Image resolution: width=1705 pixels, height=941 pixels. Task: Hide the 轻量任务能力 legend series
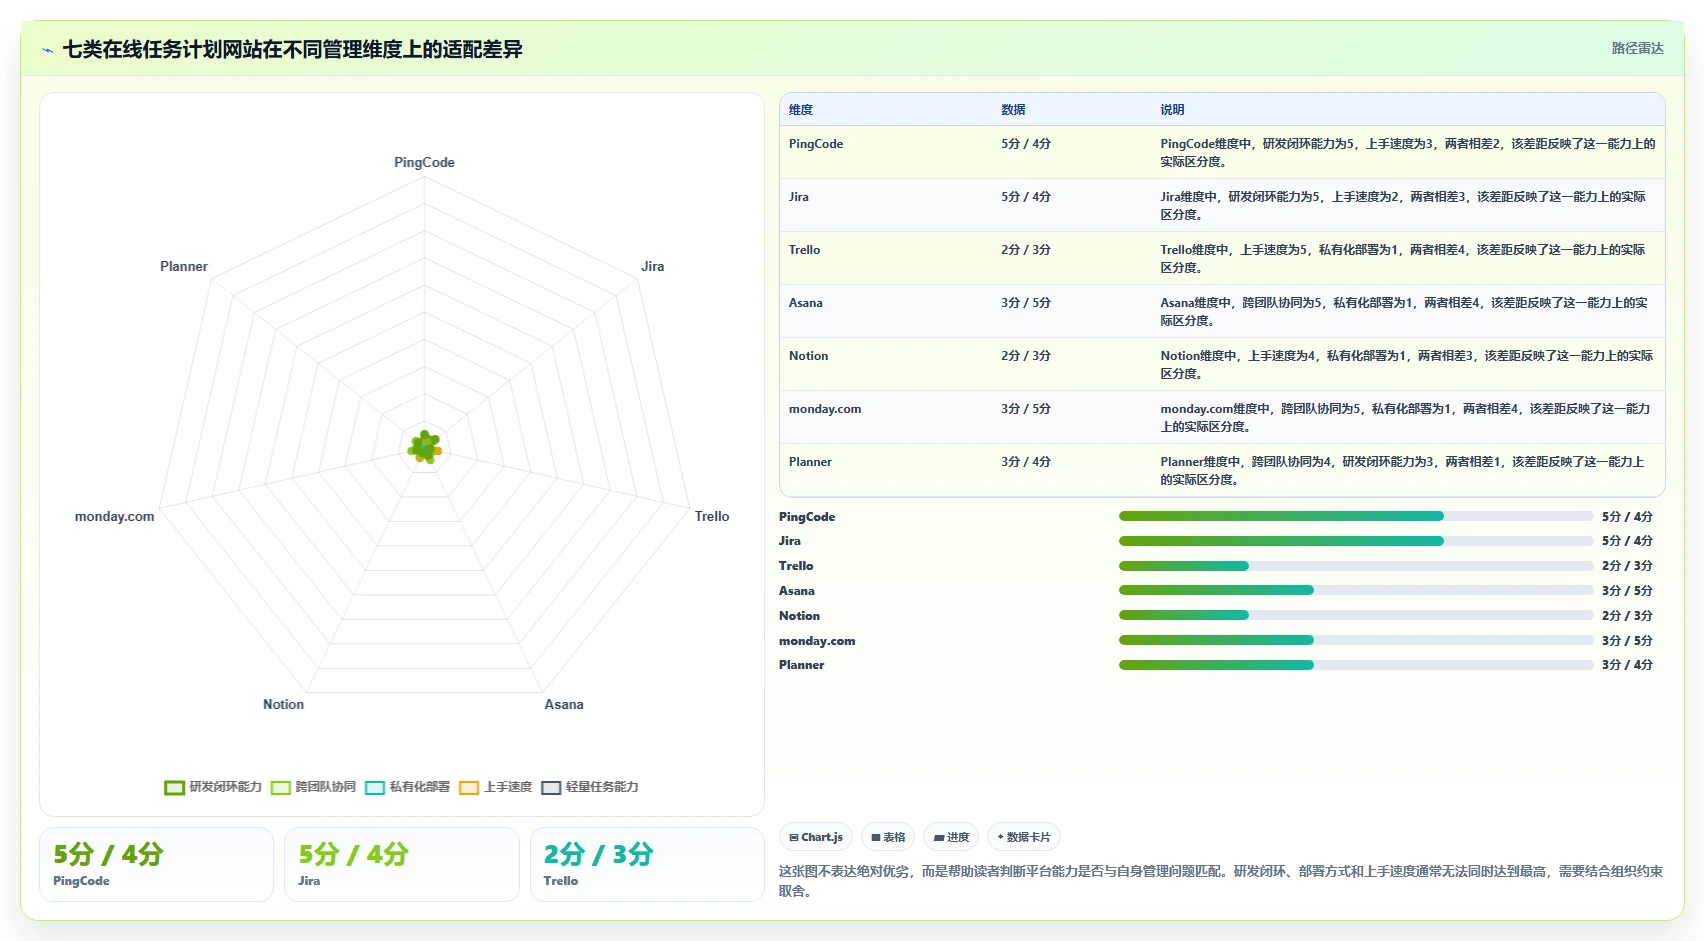coord(589,787)
